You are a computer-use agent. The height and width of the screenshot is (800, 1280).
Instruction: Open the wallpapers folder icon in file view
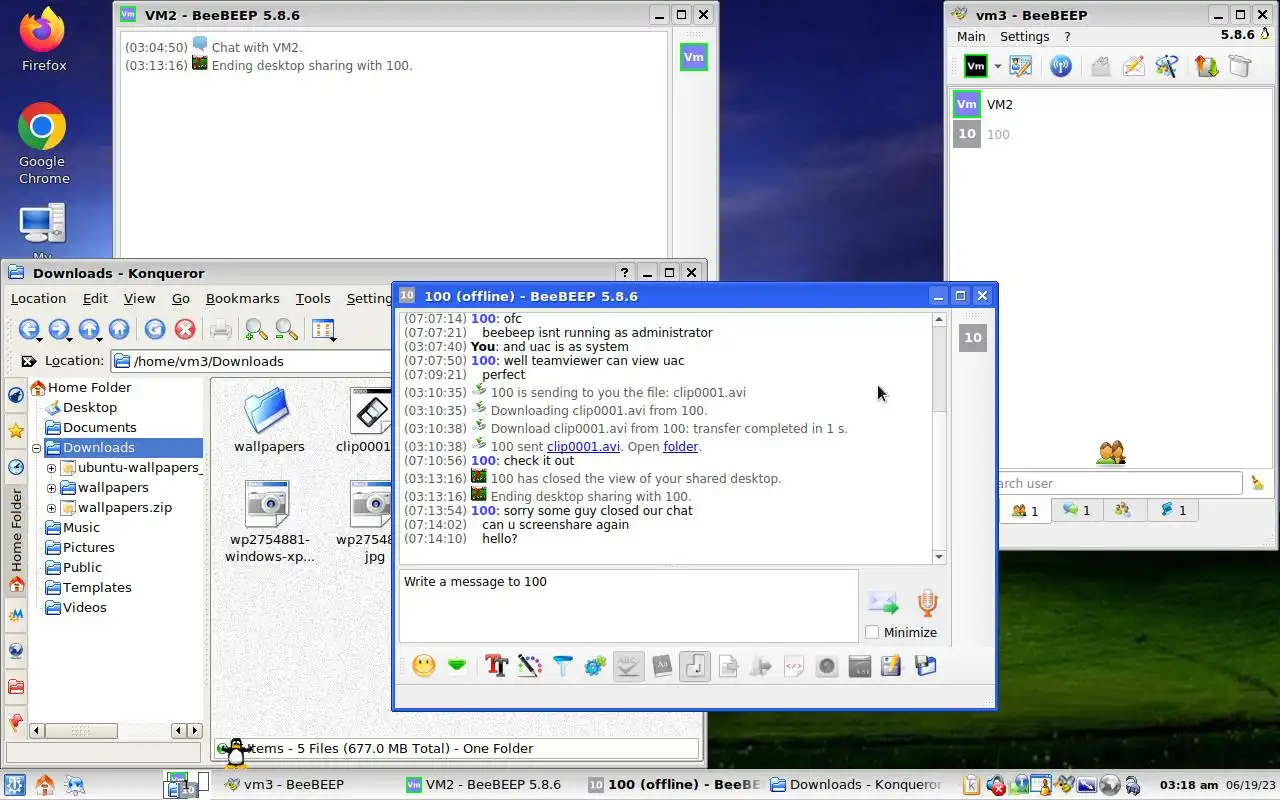(x=267, y=410)
